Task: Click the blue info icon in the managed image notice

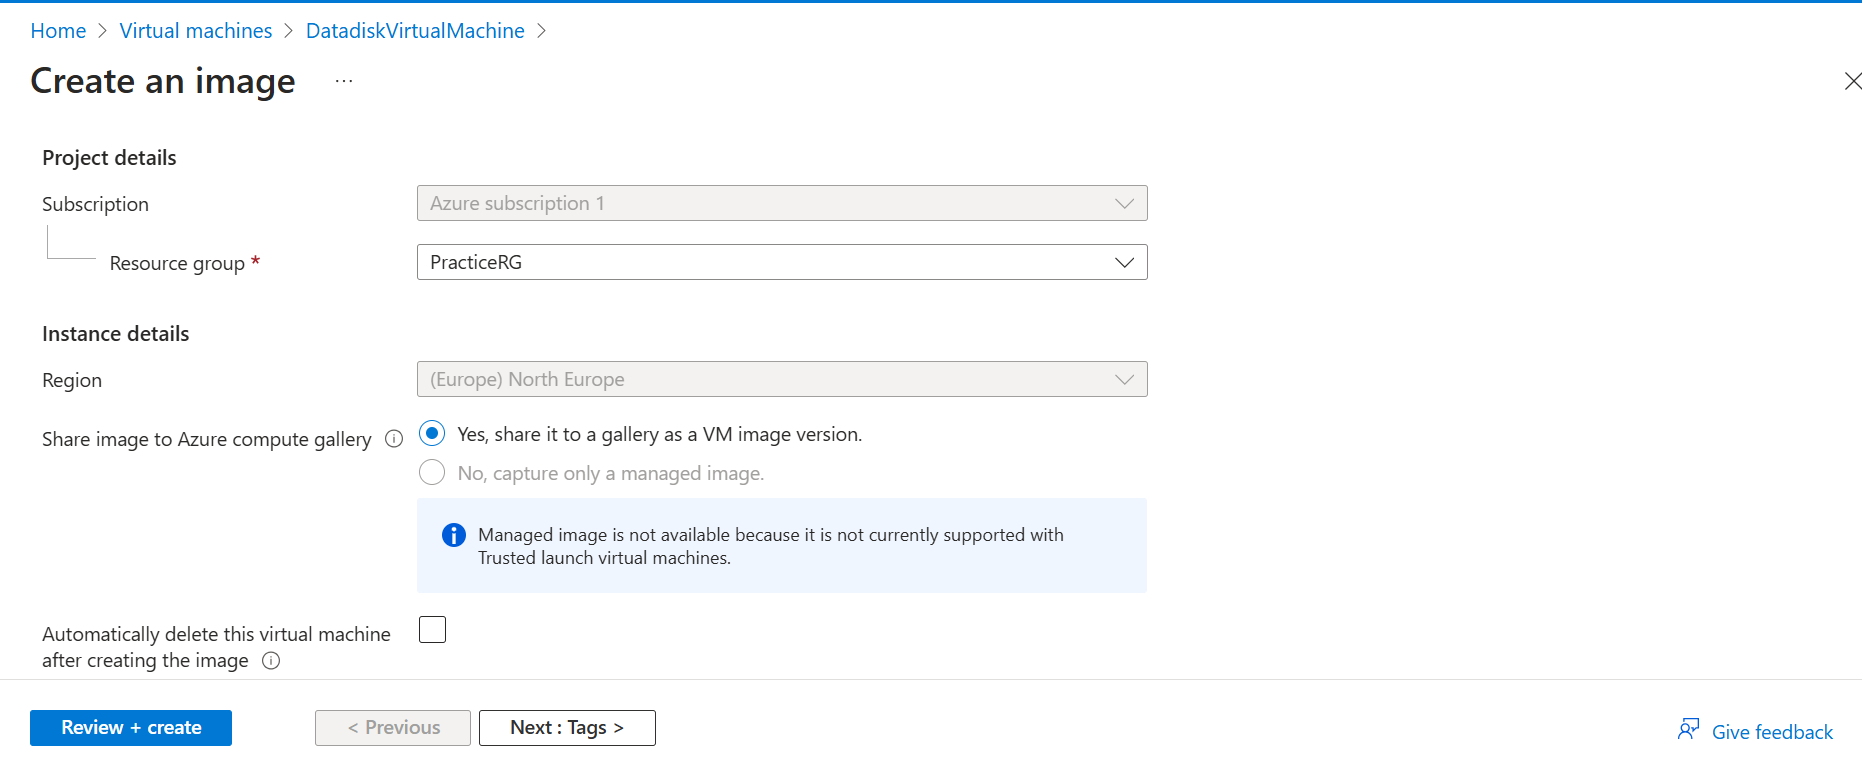Action: (x=454, y=535)
